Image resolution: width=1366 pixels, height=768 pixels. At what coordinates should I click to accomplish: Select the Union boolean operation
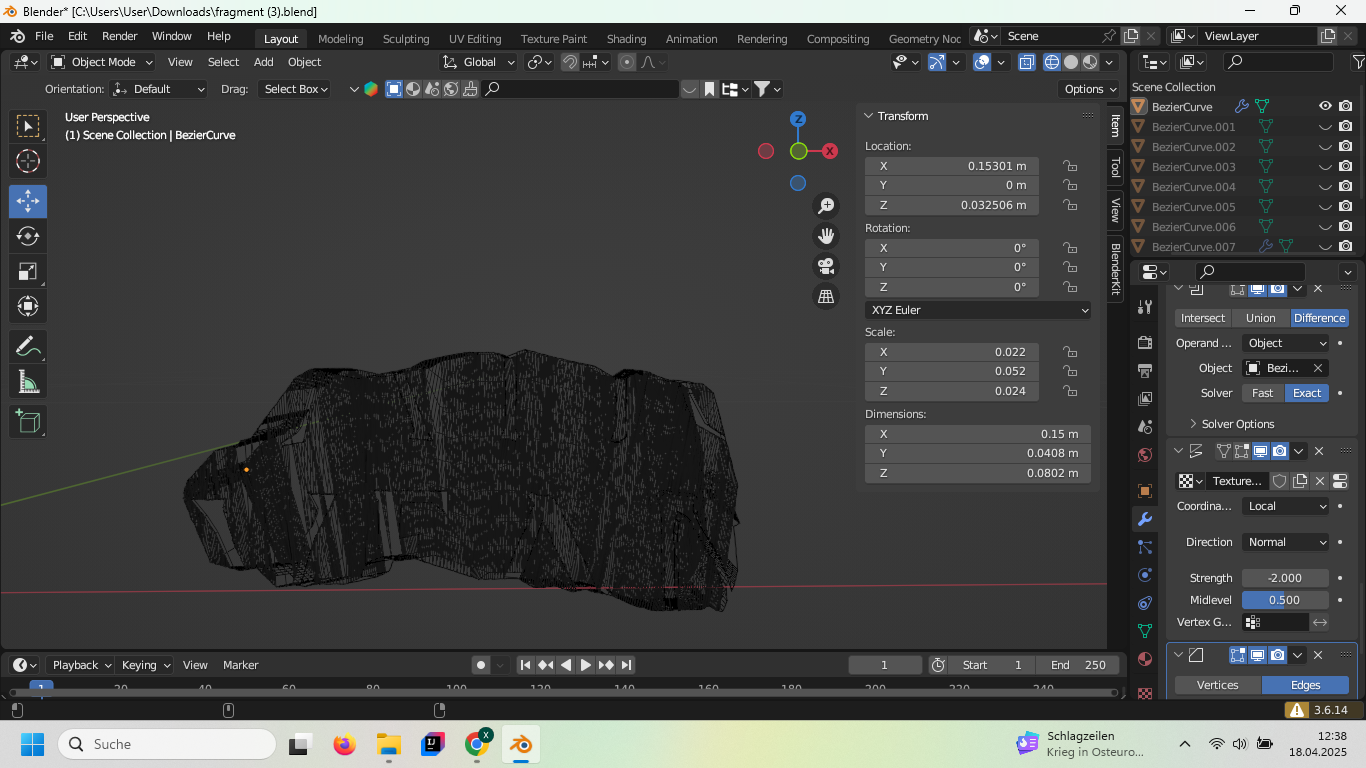tap(1260, 318)
